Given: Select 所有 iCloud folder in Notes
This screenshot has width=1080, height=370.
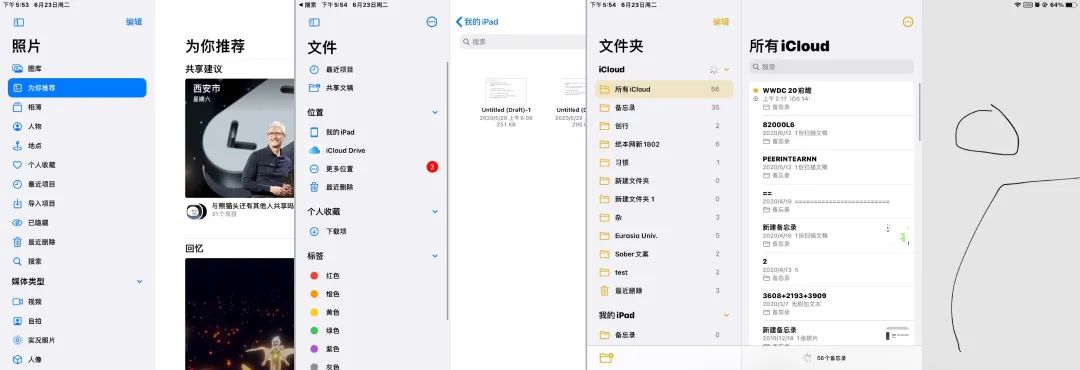Looking at the screenshot, I should [664, 90].
